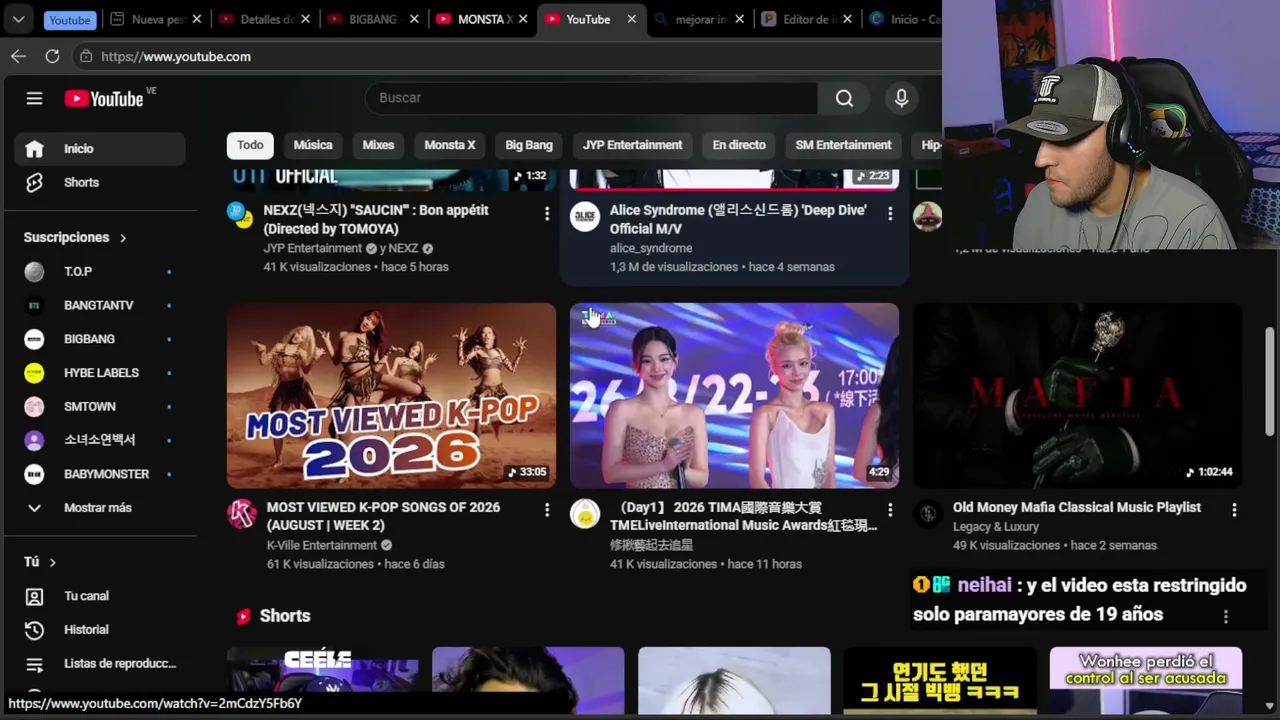Screen dimensions: 1280x720
Task: Select the Música filter chip
Action: [x=313, y=145]
